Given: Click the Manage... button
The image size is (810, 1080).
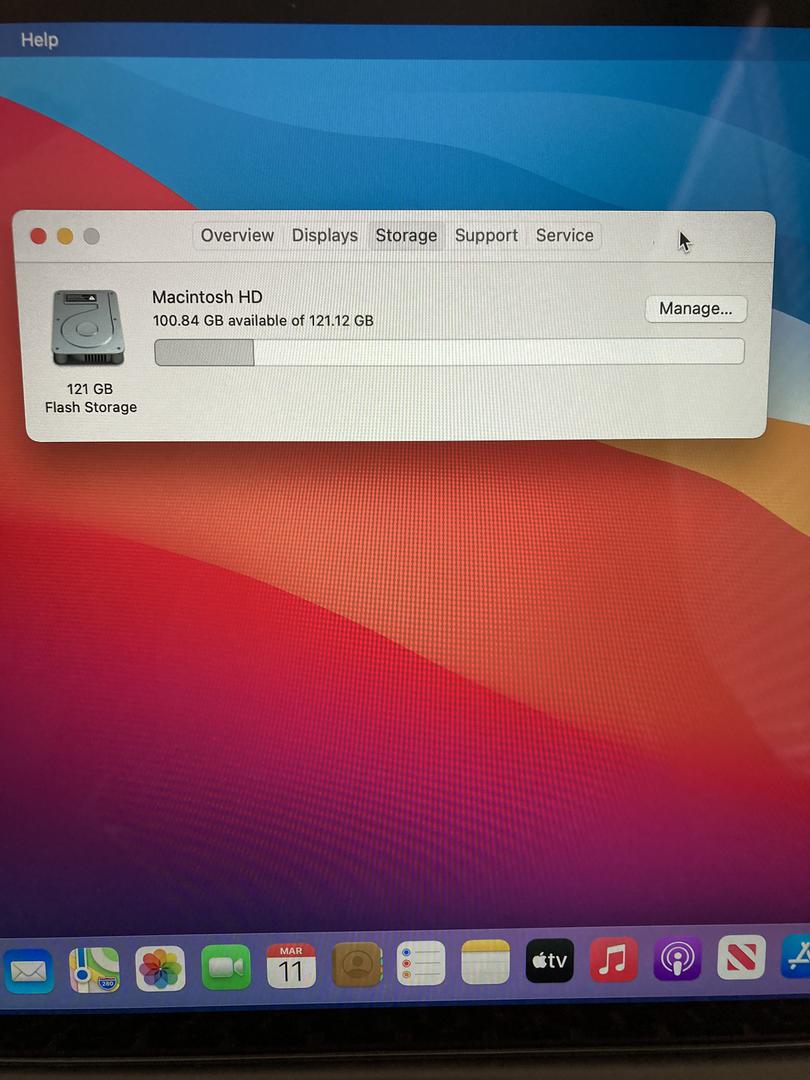Looking at the screenshot, I should pyautogui.click(x=696, y=309).
